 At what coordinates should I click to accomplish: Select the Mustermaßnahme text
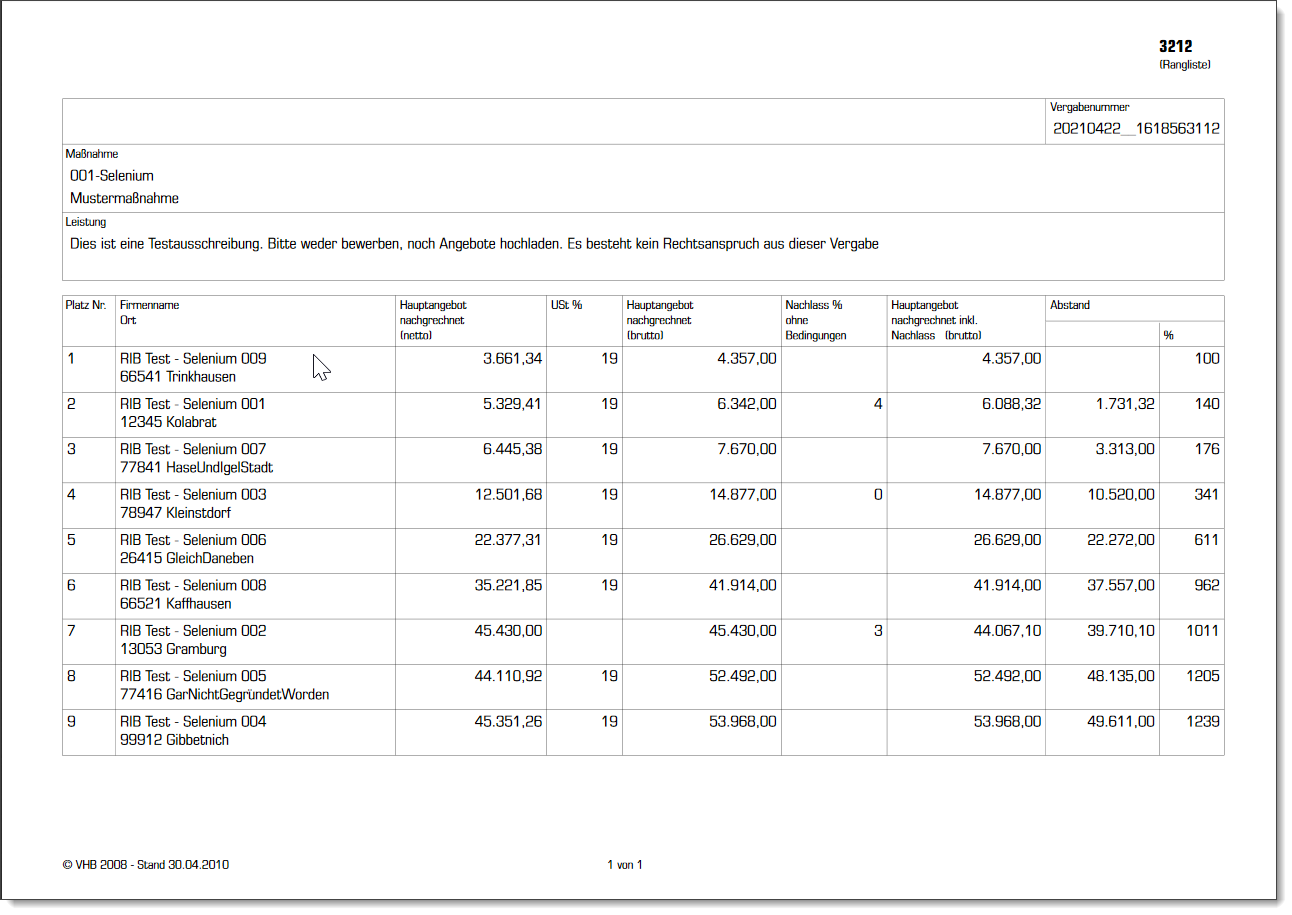pyautogui.click(x=125, y=198)
